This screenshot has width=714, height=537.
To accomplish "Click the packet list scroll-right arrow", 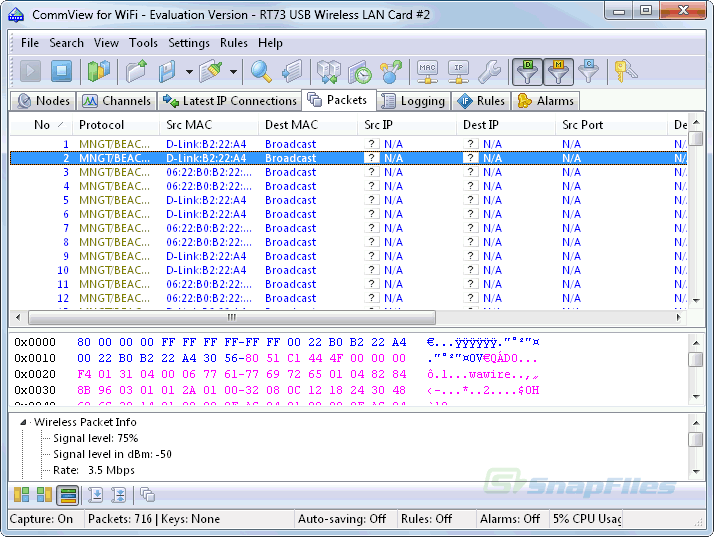I will [x=678, y=317].
